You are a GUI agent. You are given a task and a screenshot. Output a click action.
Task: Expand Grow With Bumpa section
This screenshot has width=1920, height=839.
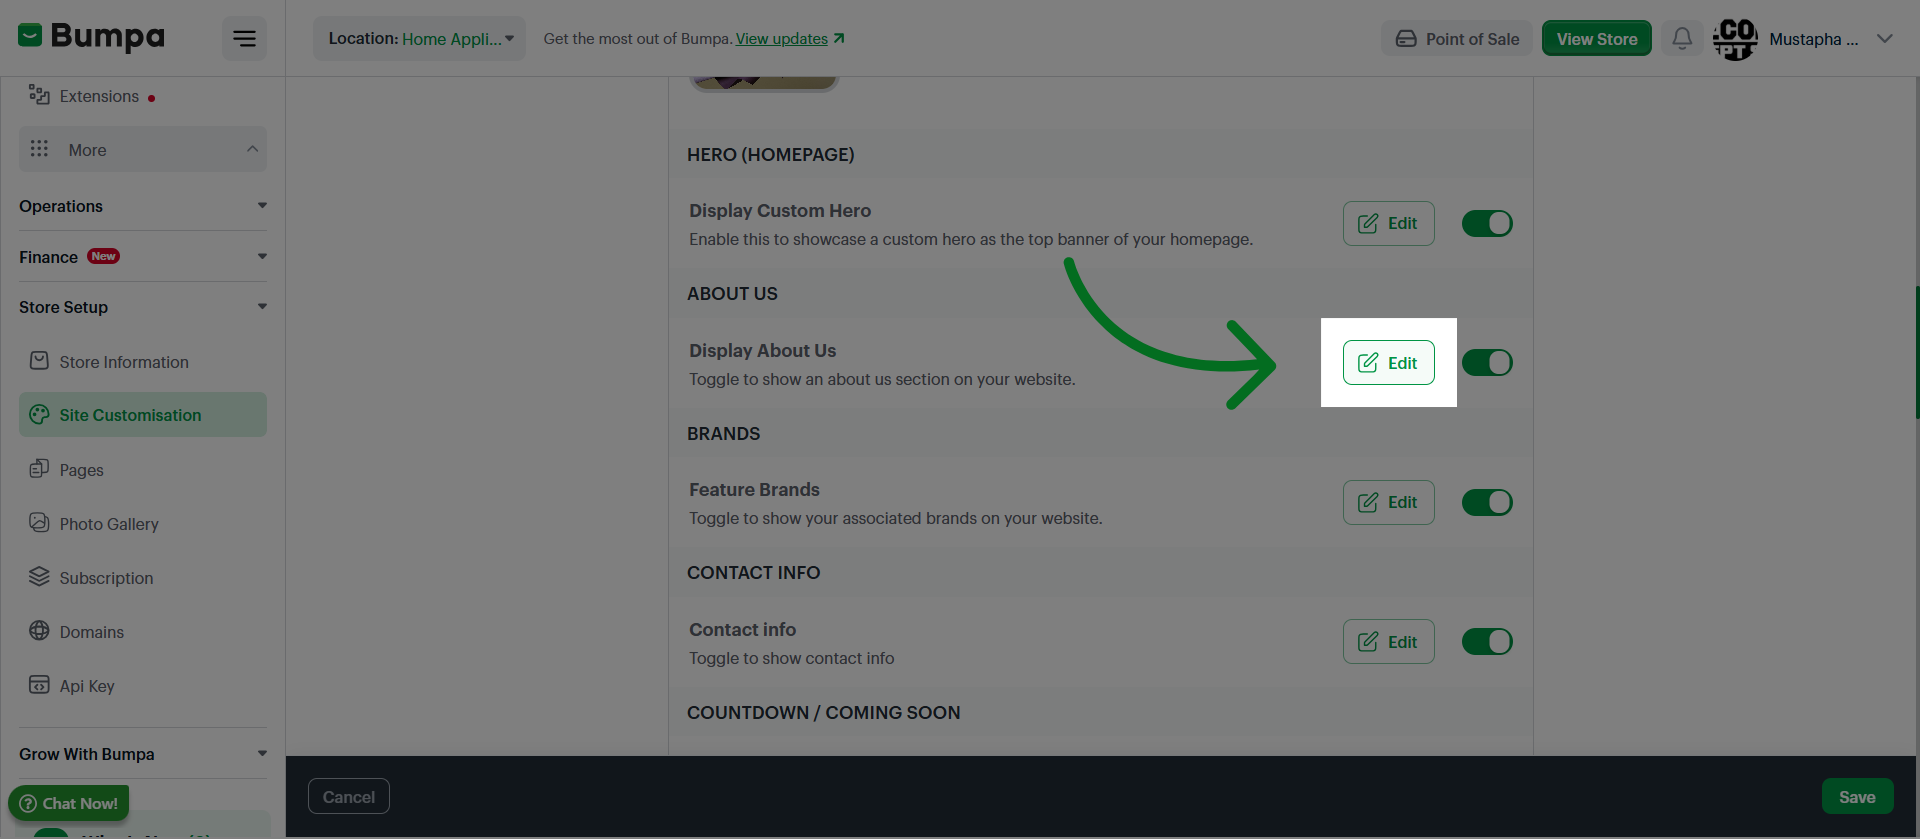point(143,754)
